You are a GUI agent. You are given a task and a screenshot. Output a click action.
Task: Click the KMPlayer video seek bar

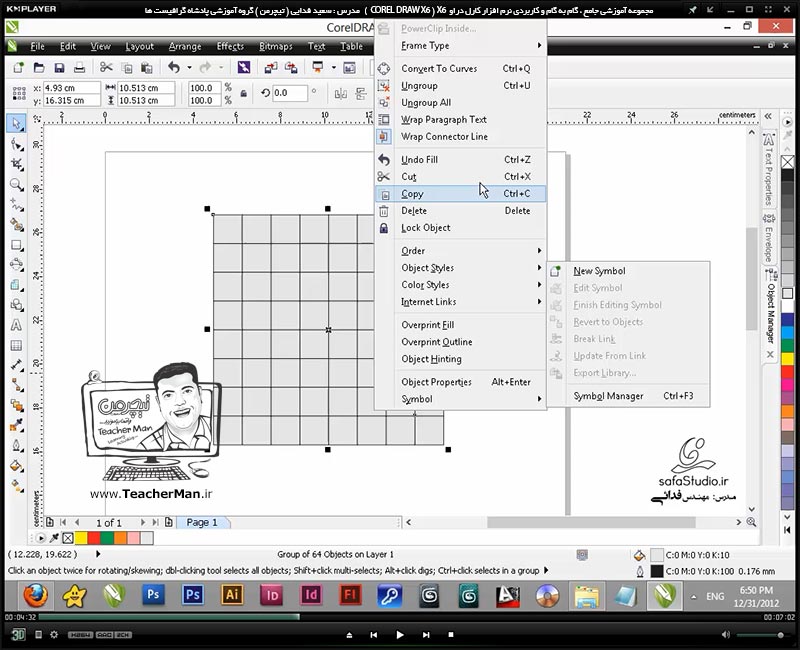pos(401,617)
